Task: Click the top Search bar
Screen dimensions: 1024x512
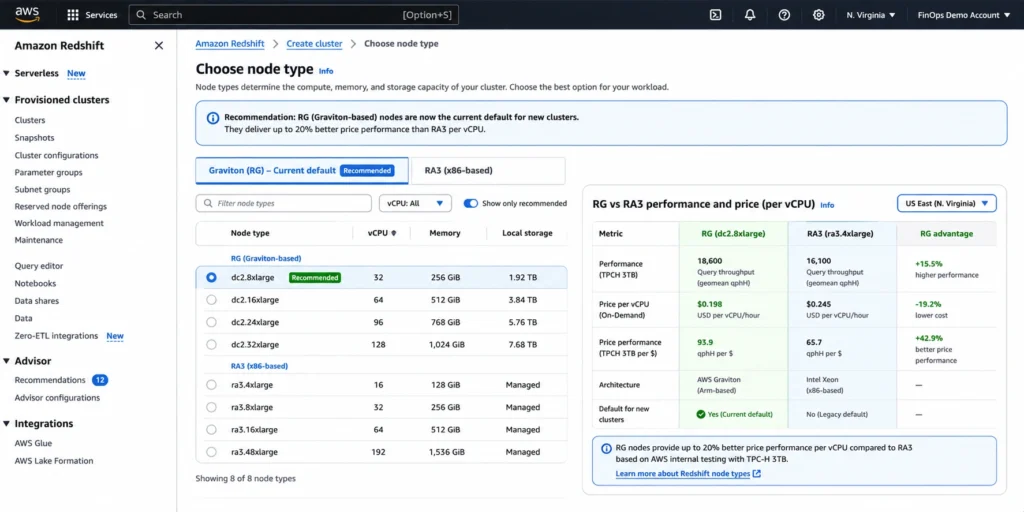Action: click(x=294, y=15)
